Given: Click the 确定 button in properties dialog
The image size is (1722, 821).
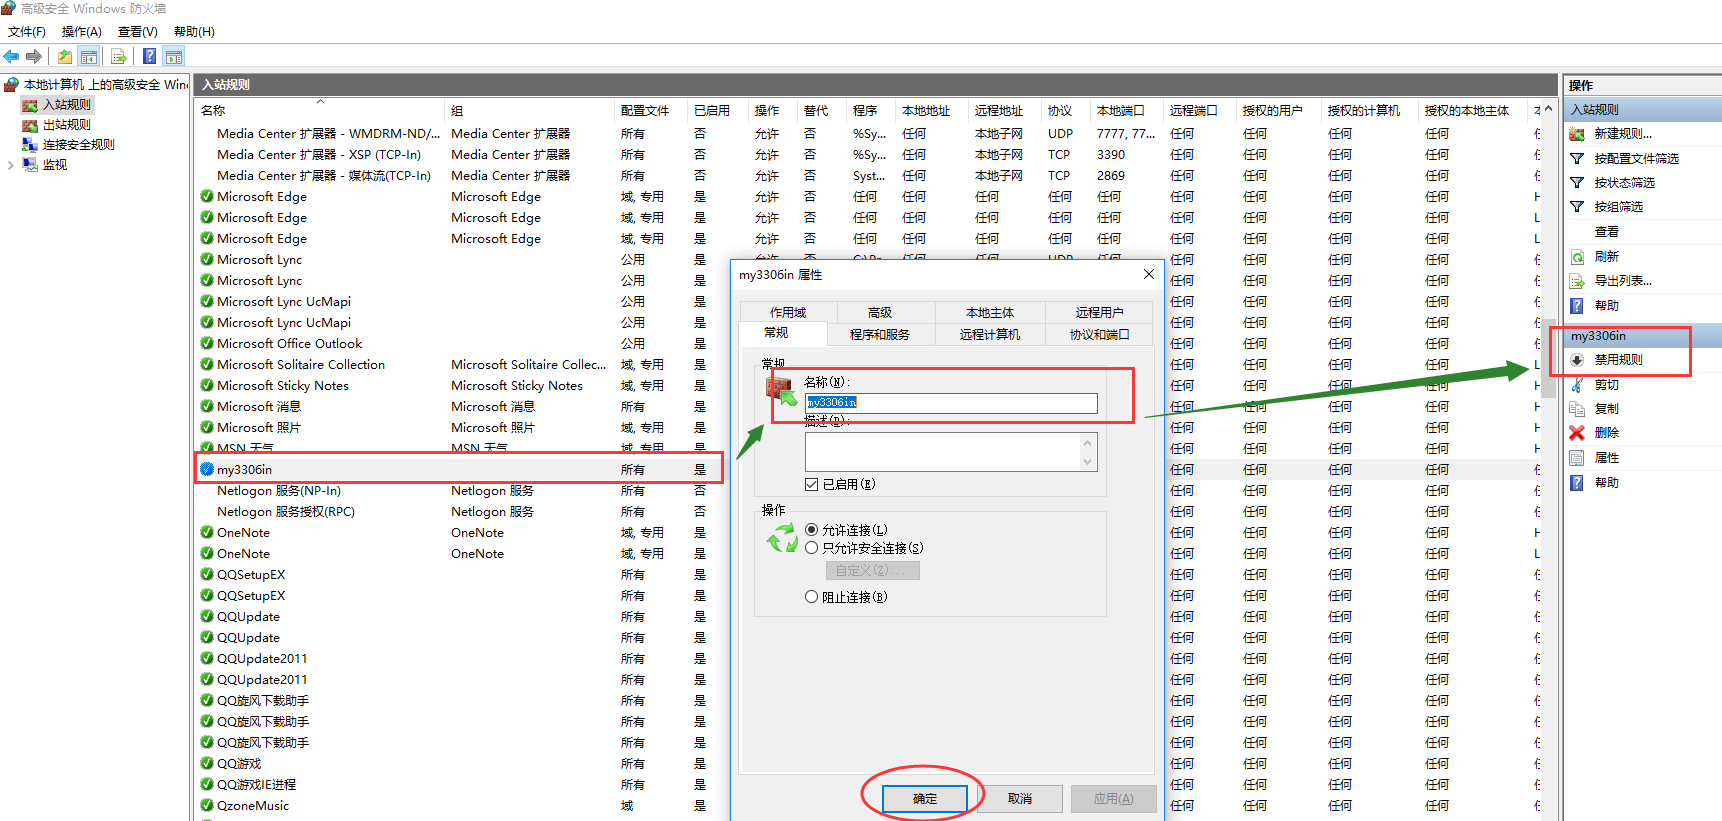Looking at the screenshot, I should tap(925, 798).
